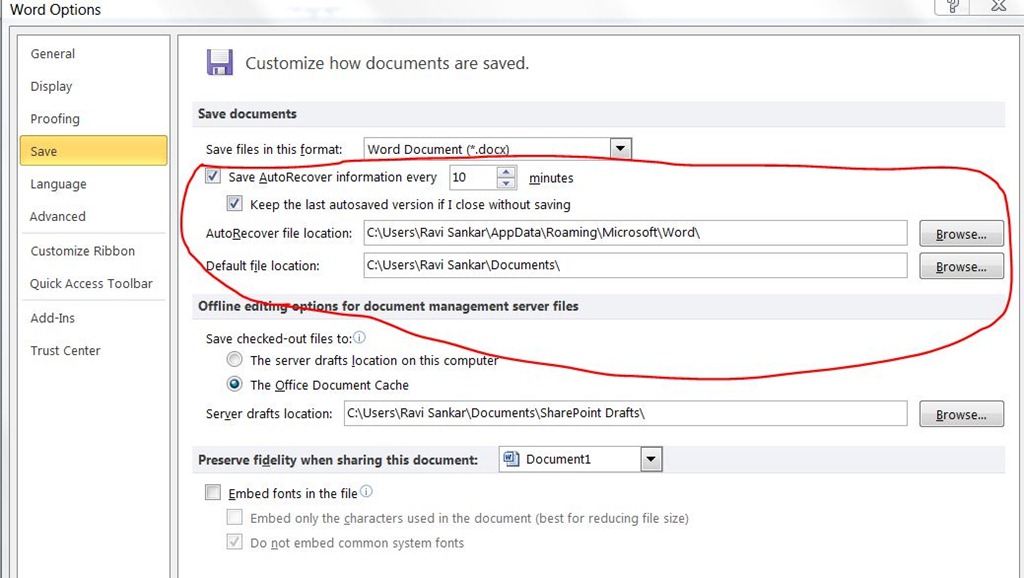Select server drafts location on this computer
This screenshot has height=578, width=1024.
point(234,360)
